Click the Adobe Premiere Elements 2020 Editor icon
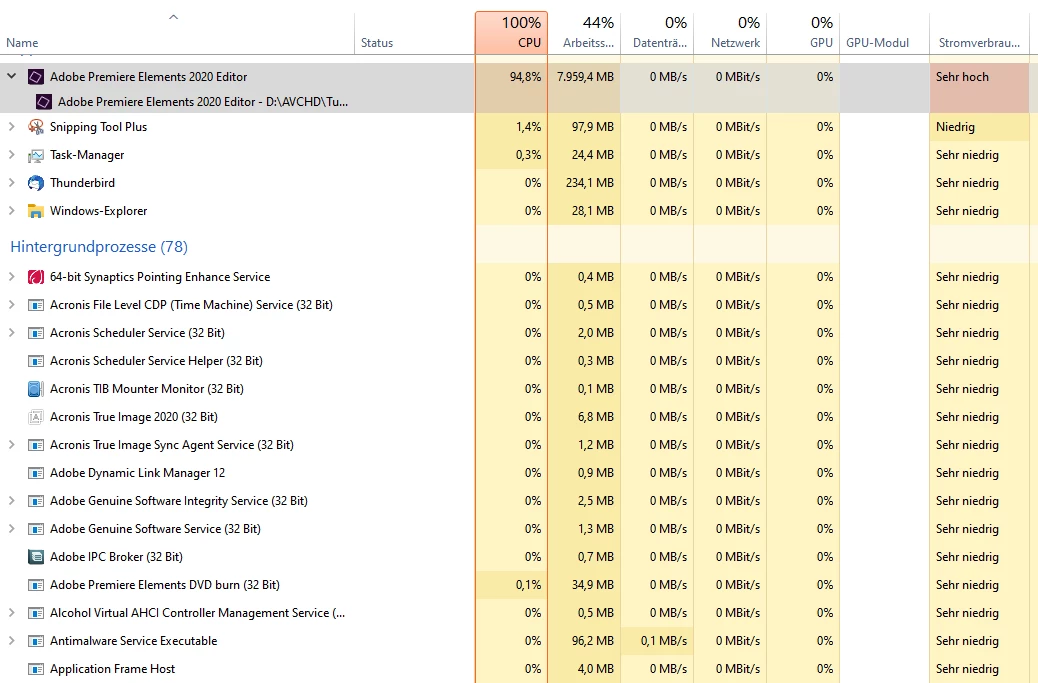The height and width of the screenshot is (683, 1038). 36,77
